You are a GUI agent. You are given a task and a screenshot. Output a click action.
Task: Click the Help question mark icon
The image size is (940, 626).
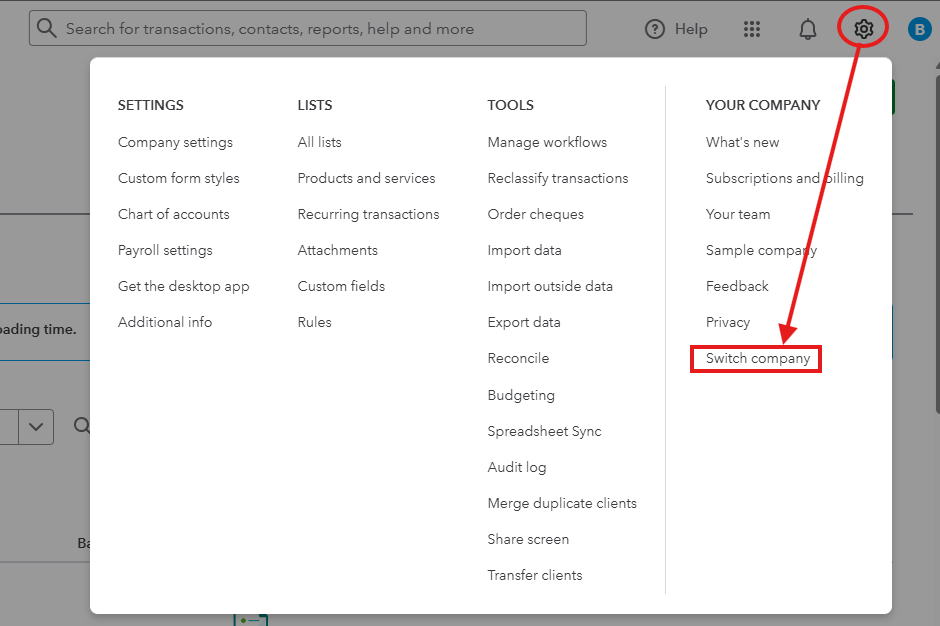(x=655, y=29)
